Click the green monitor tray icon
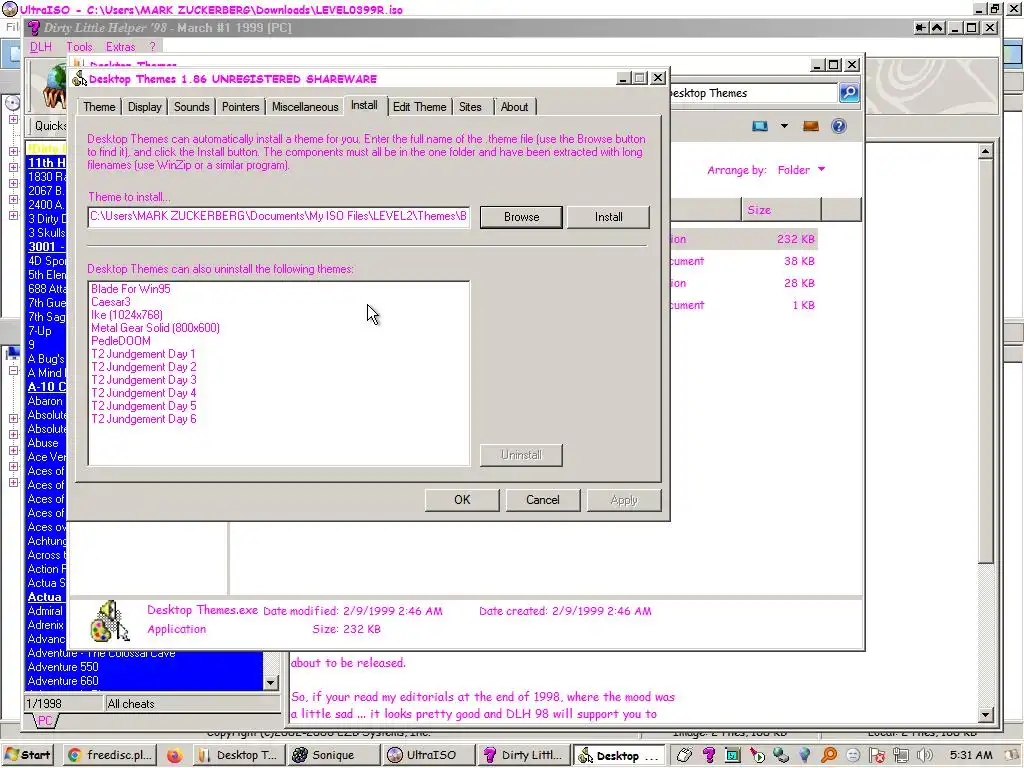 733,756
